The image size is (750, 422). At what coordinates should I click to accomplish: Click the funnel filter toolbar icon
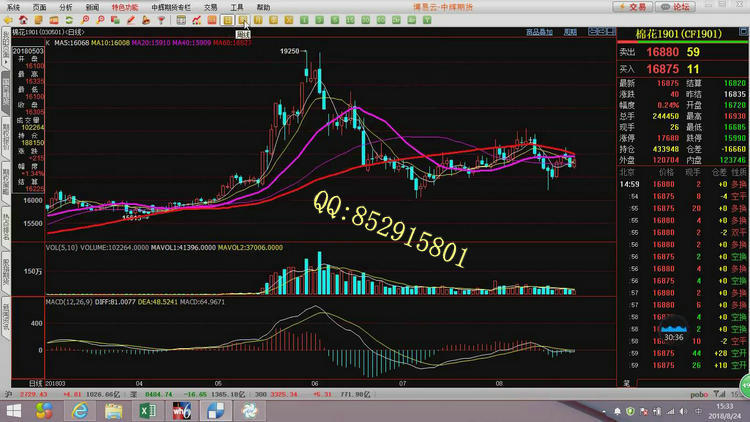point(161,19)
